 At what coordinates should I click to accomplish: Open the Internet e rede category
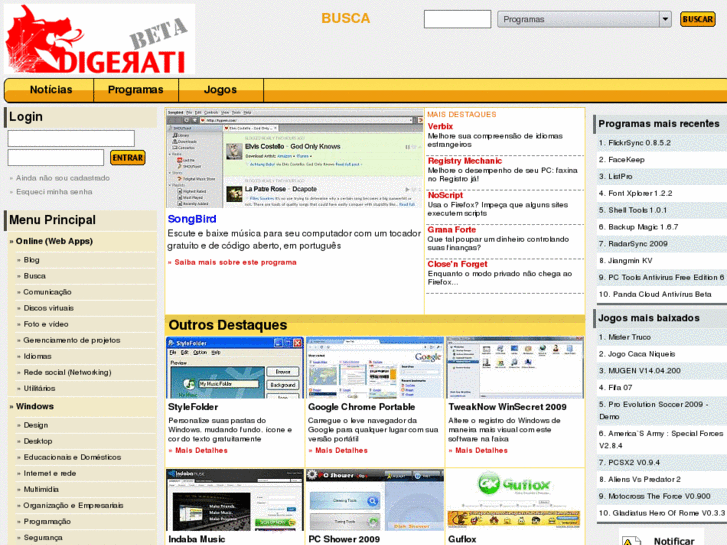(50, 473)
